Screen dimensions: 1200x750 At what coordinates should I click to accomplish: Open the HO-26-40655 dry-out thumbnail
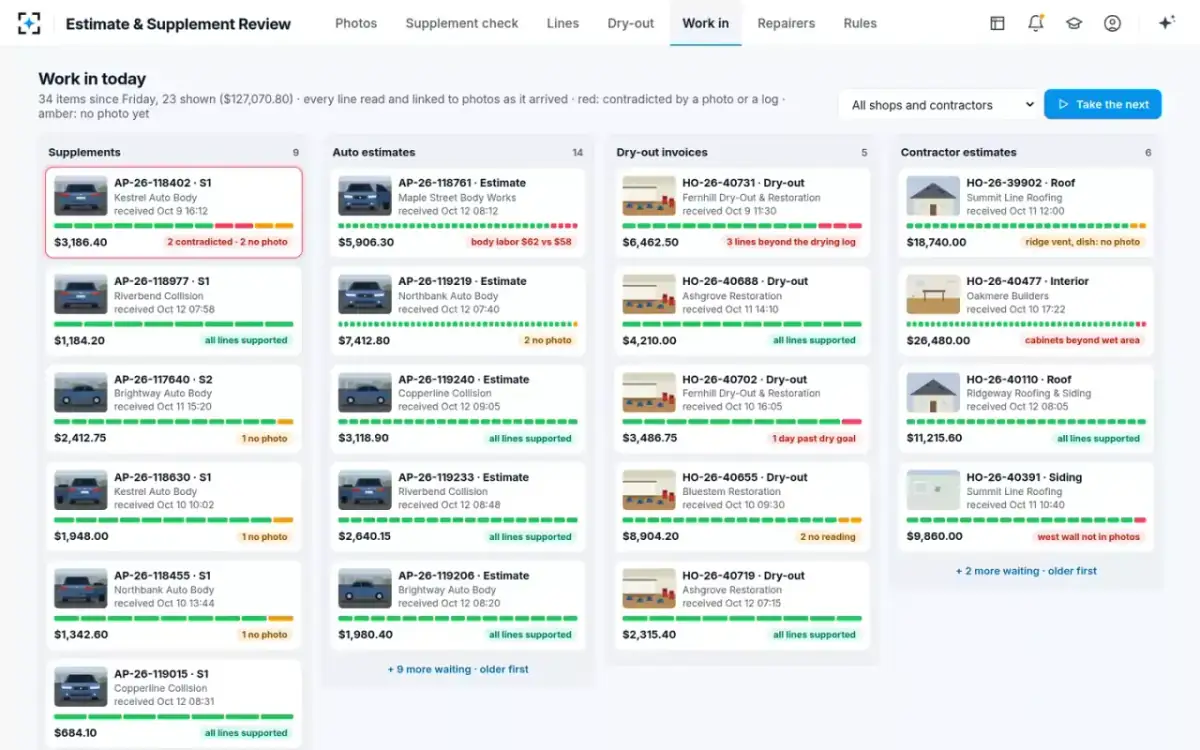point(649,490)
